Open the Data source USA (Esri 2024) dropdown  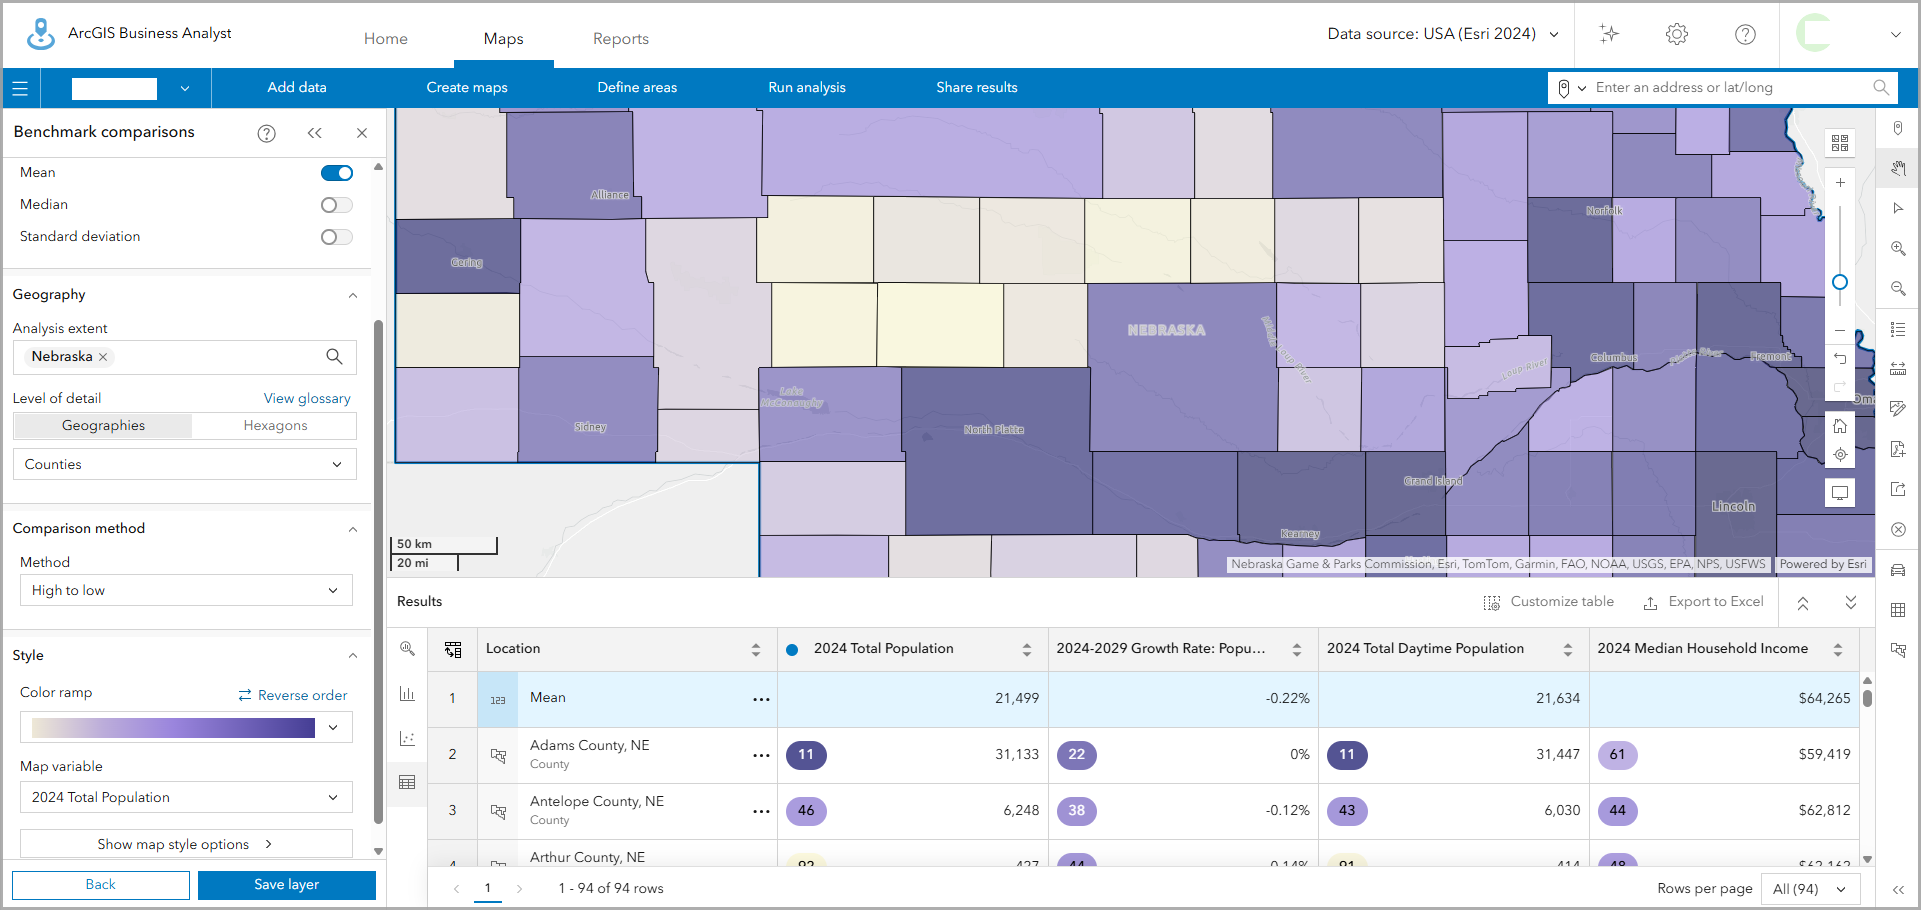point(1443,34)
